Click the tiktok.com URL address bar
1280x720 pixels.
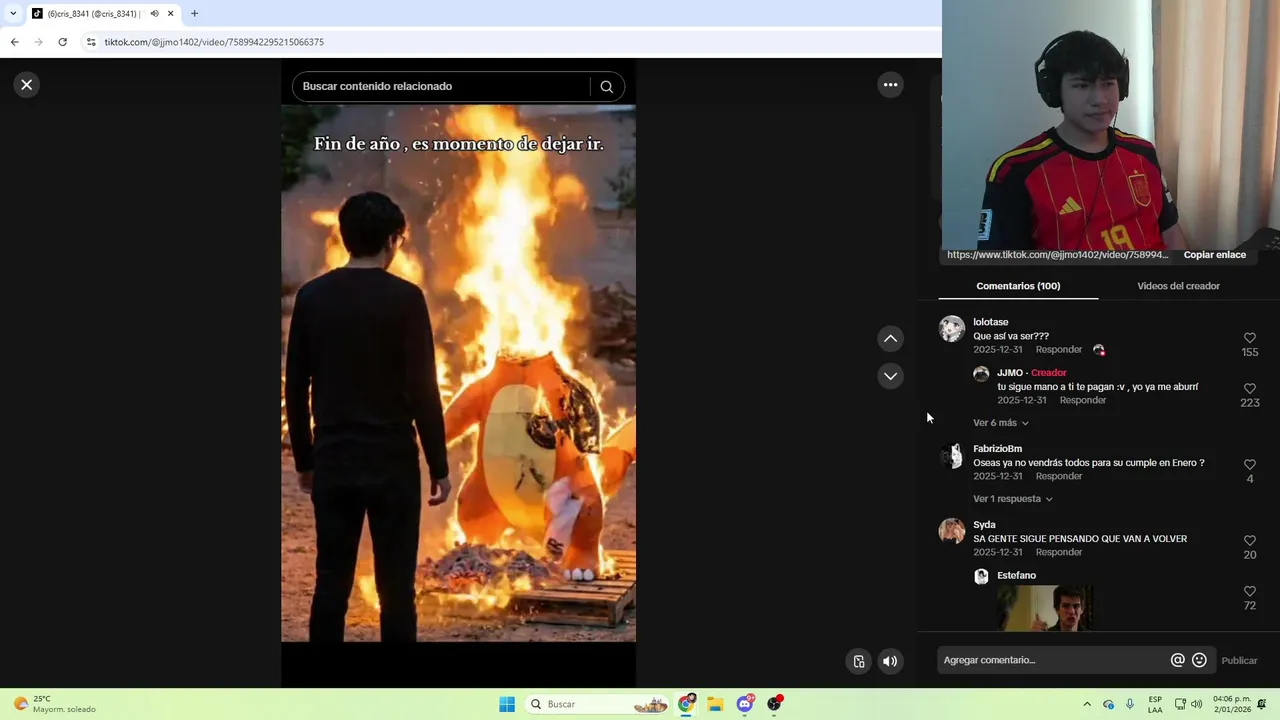[214, 42]
